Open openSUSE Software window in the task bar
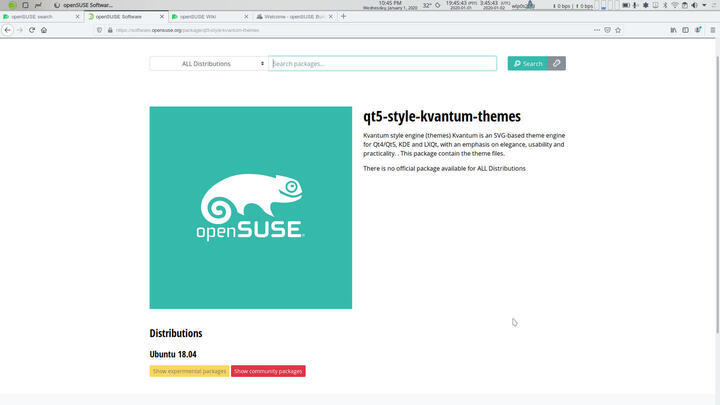 (x=83, y=5)
